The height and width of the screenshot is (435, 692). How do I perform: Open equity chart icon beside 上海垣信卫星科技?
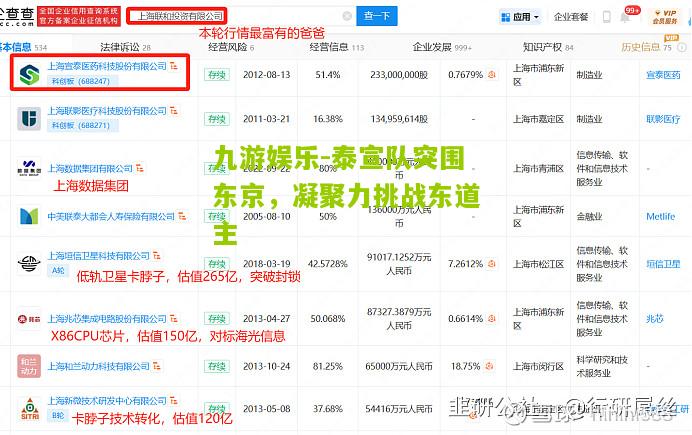point(157,255)
